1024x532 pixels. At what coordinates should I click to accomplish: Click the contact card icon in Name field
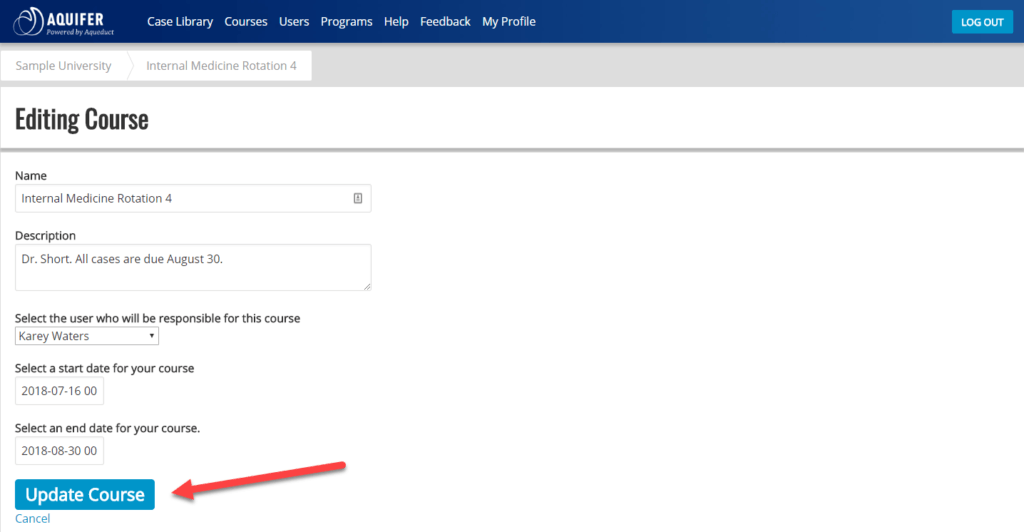[x=358, y=198]
